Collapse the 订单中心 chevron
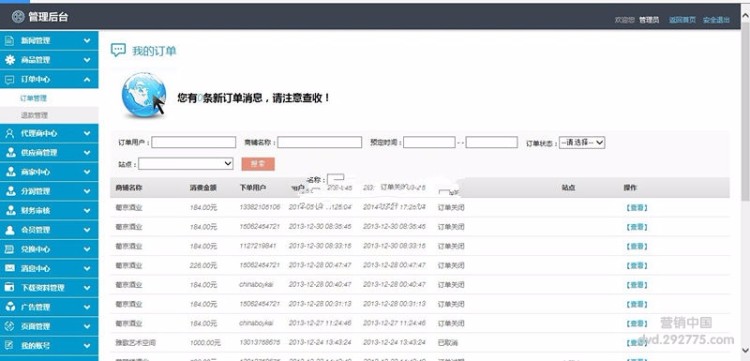 coord(87,79)
